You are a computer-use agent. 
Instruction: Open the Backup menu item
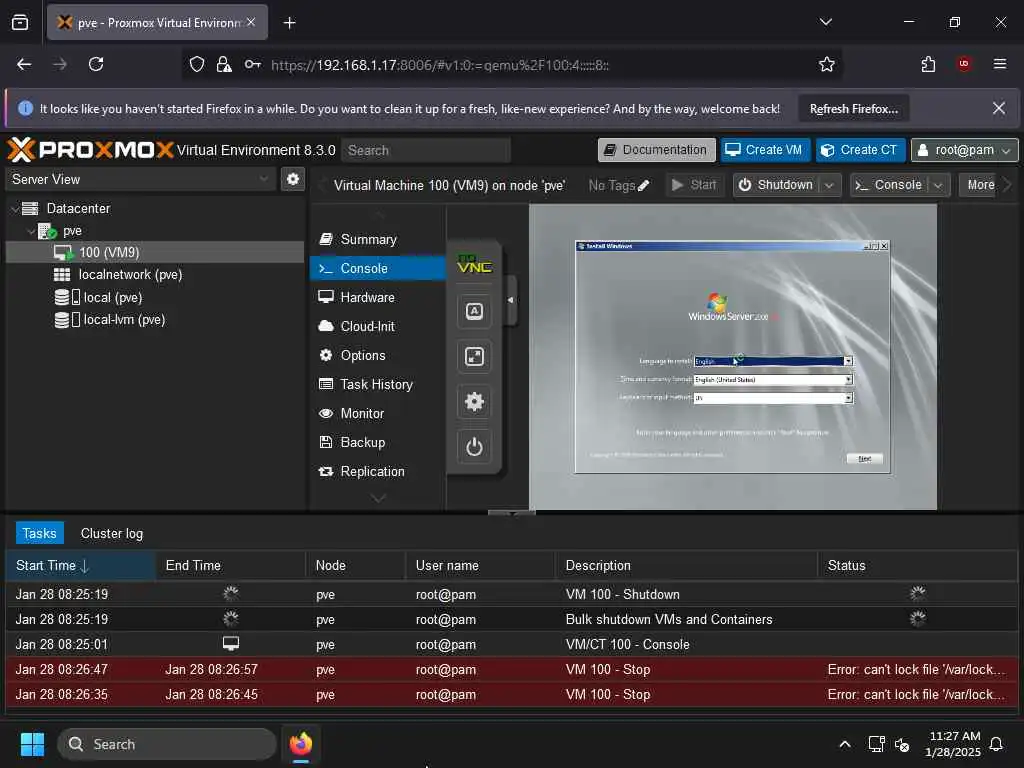(x=378, y=443)
